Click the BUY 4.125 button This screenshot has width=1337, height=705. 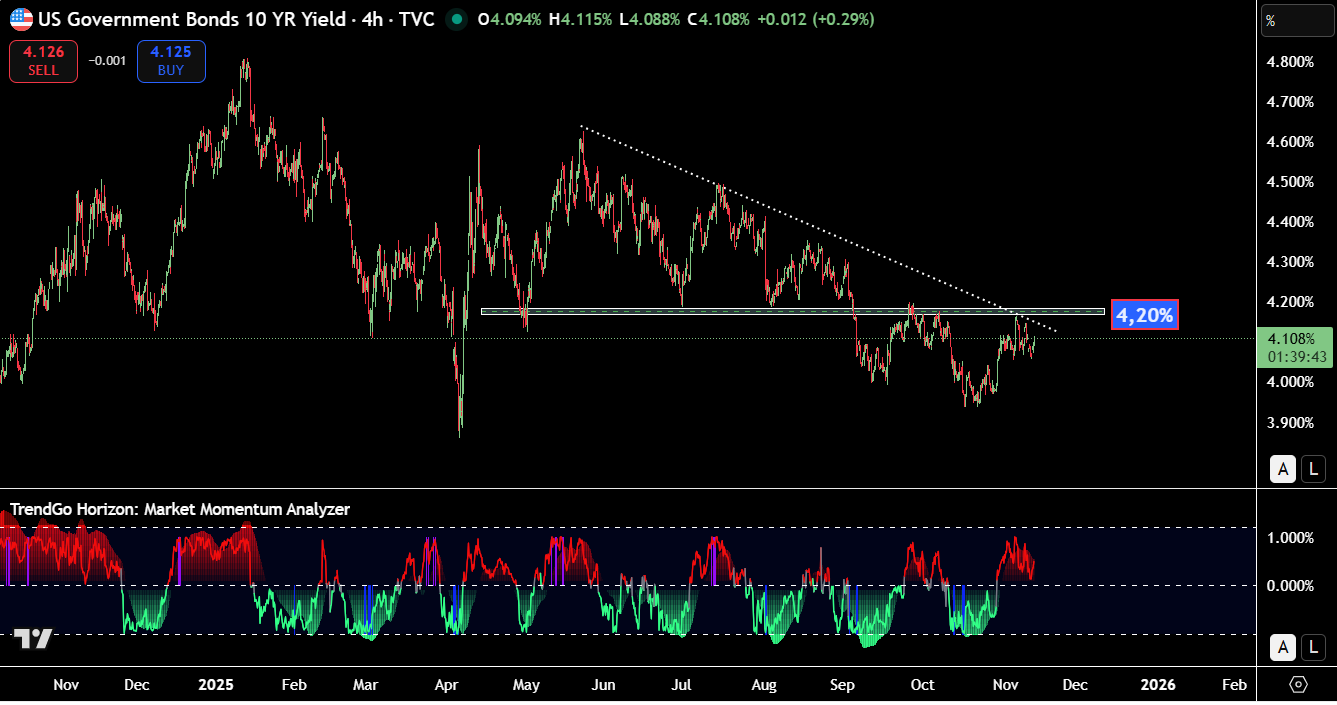click(x=171, y=61)
